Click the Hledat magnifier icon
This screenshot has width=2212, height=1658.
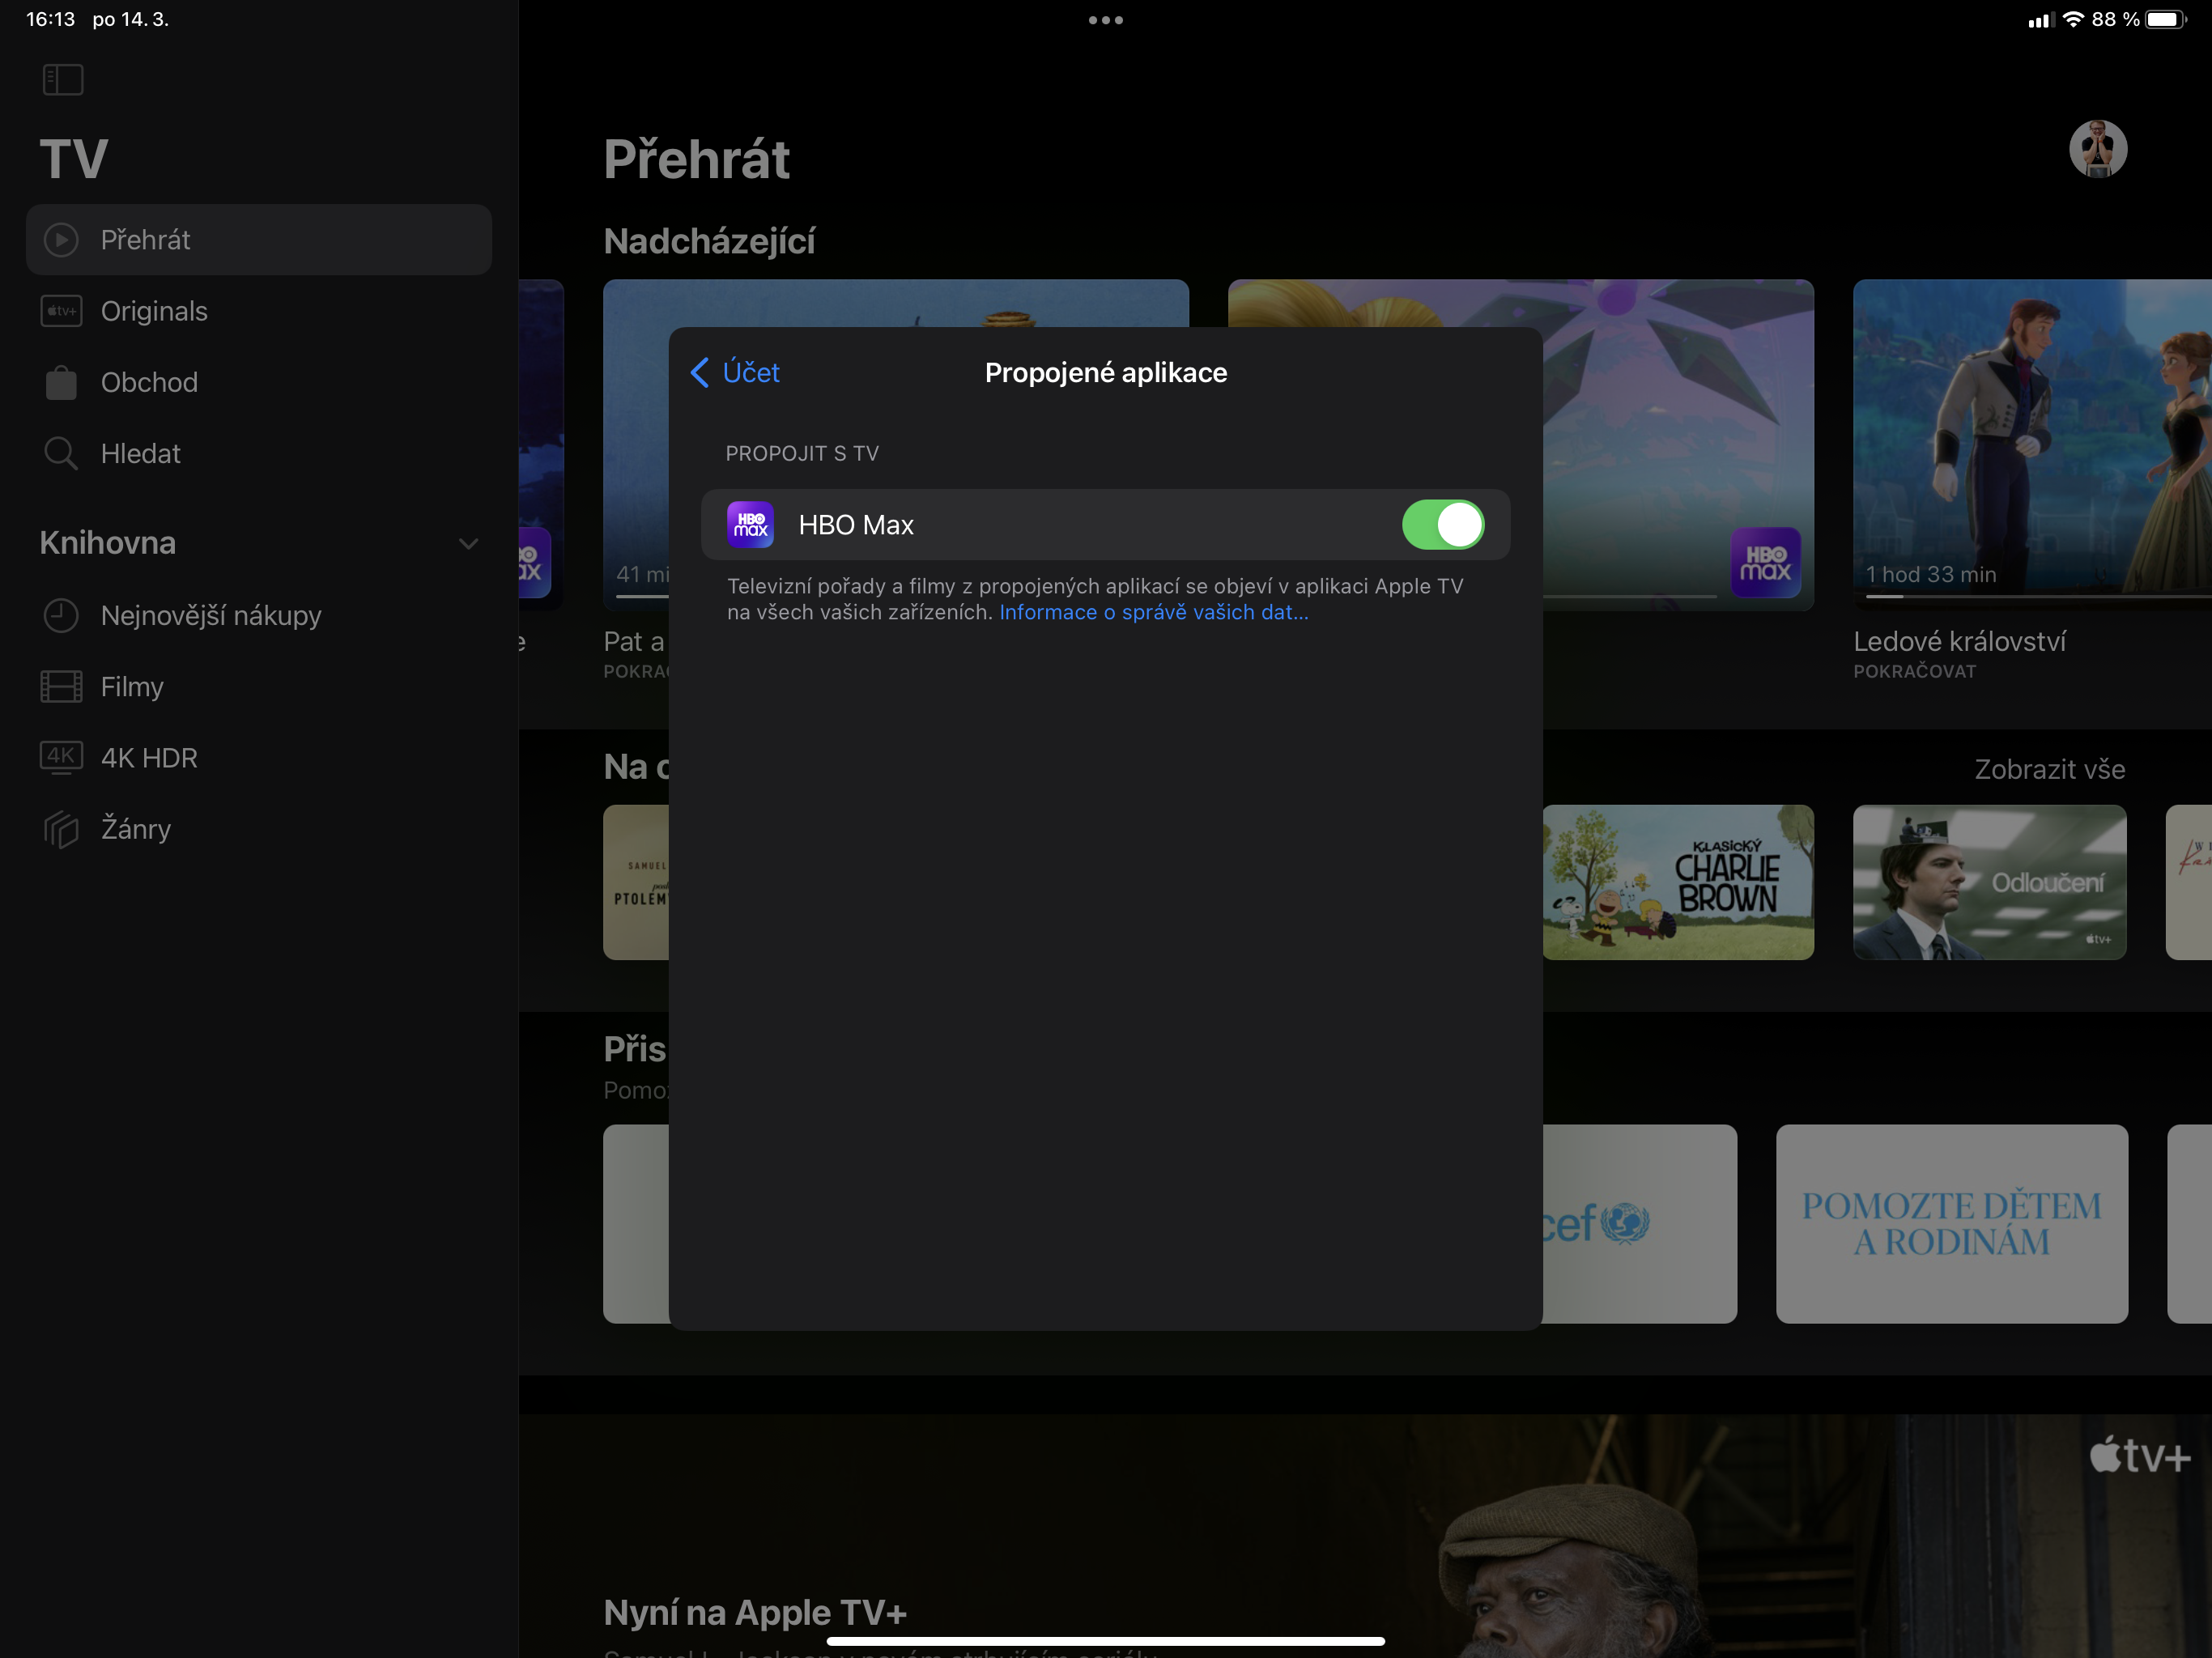tap(61, 454)
